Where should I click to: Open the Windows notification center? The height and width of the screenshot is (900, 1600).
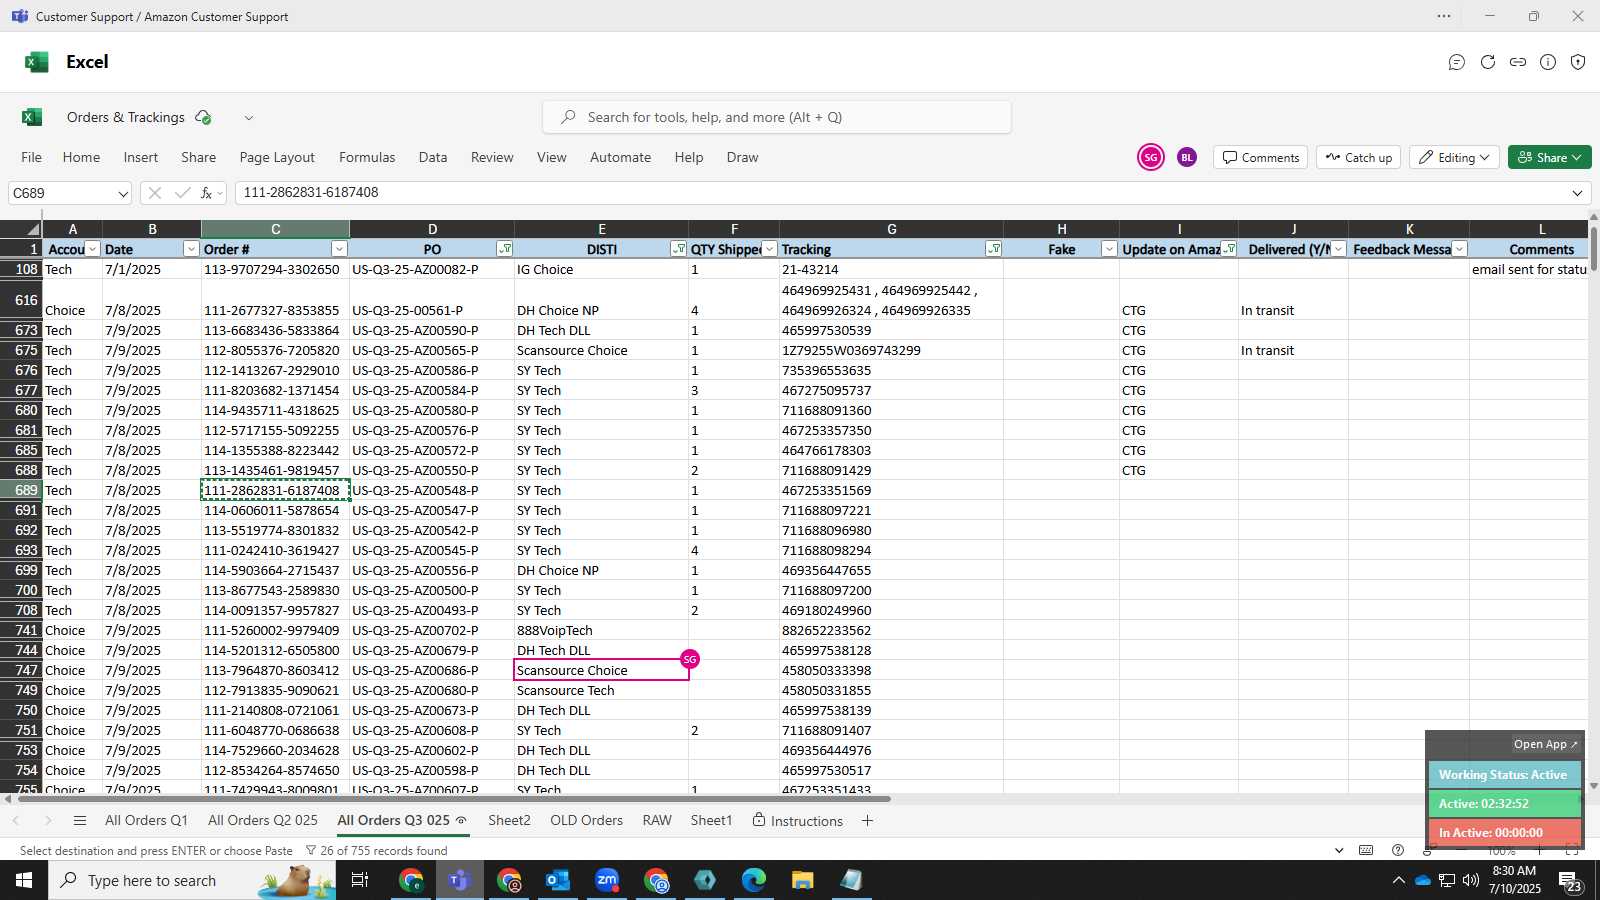tap(1569, 880)
